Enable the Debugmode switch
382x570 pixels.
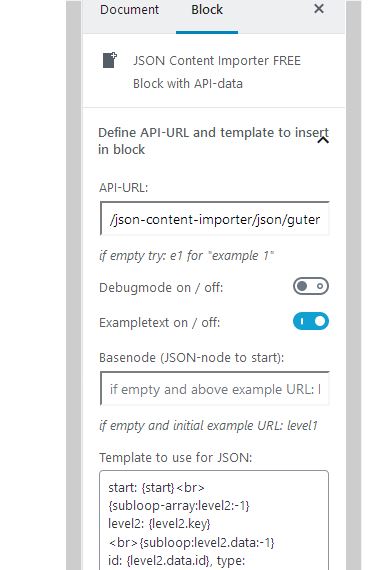point(311,286)
